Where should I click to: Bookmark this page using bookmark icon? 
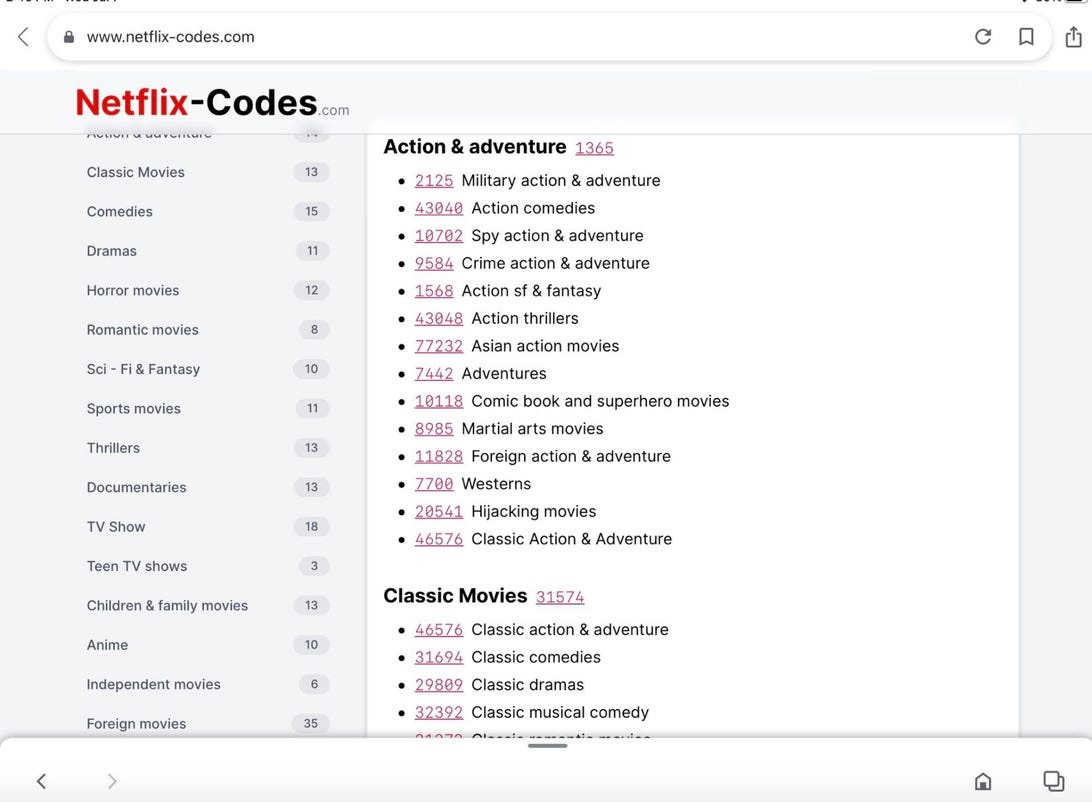pyautogui.click(x=1026, y=37)
